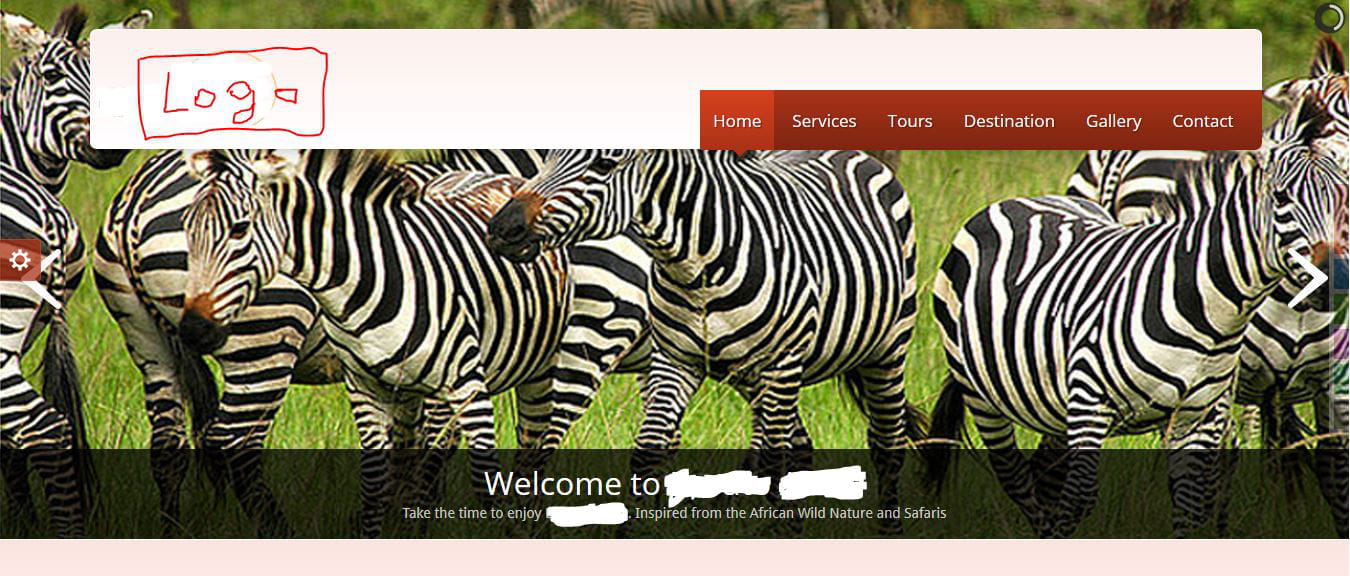Open the Services menu item
This screenshot has width=1350, height=576.
(x=824, y=121)
